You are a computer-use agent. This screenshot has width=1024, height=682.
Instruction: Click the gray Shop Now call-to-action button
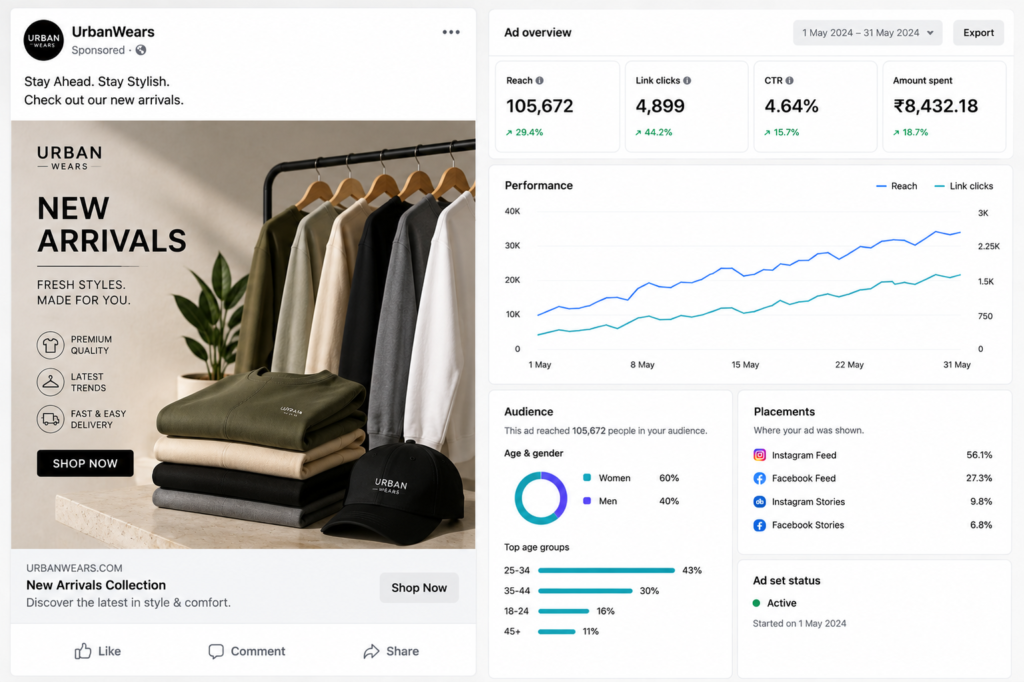tap(419, 588)
